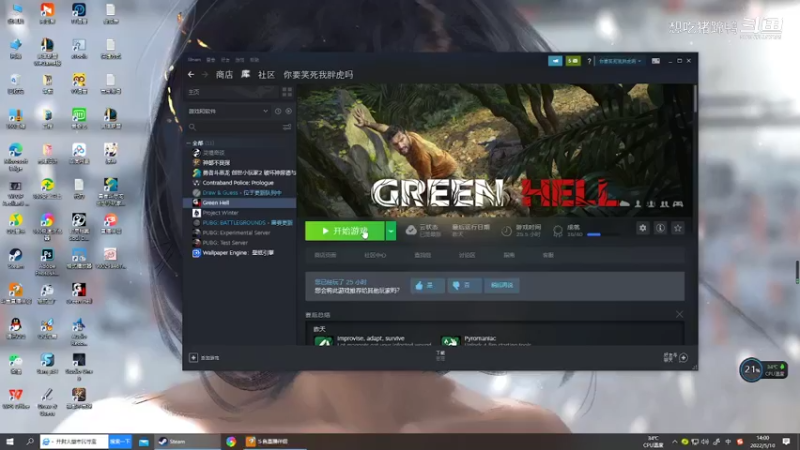Open the Steam menu in the title bar
Screen dimensions: 800x450
pyautogui.click(x=194, y=60)
